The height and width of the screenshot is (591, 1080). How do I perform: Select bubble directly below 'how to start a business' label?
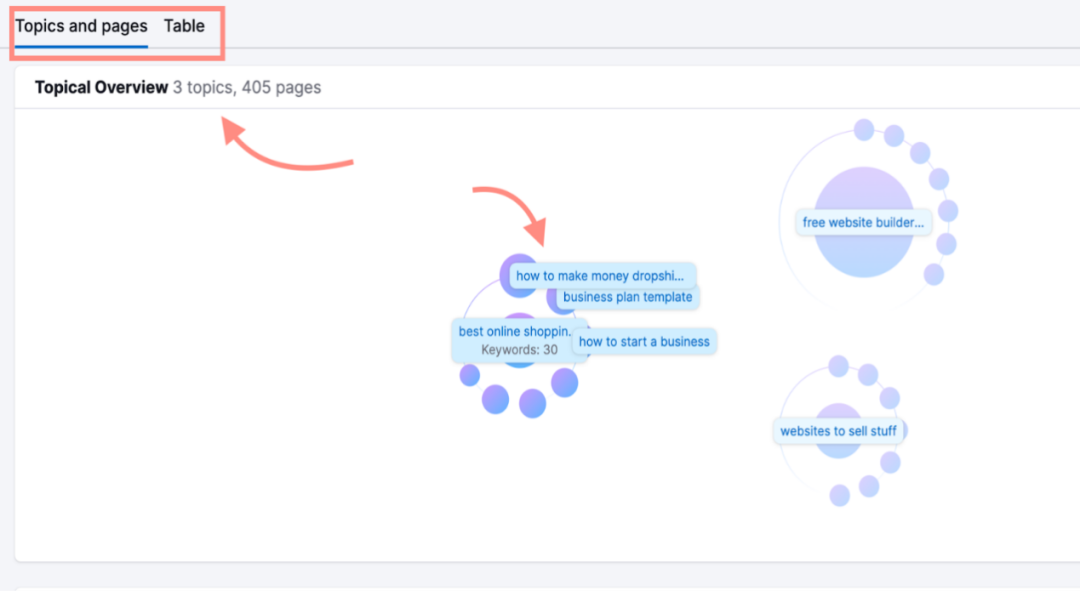click(x=564, y=382)
